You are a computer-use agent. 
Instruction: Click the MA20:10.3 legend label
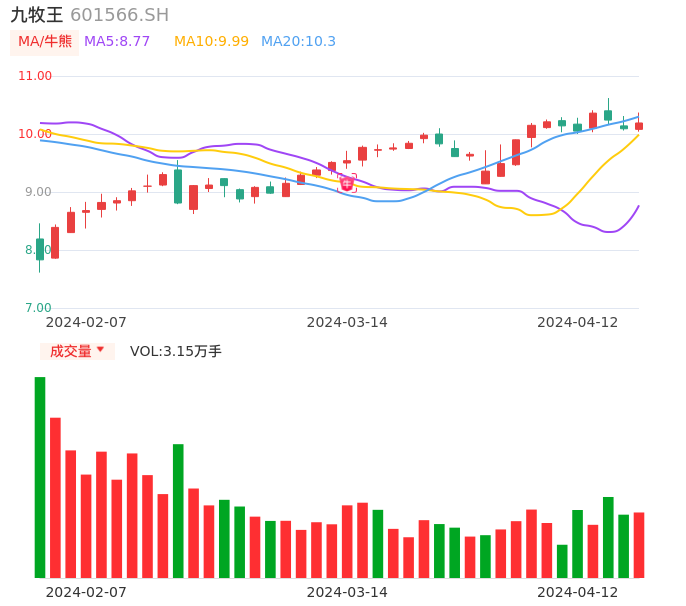coord(298,42)
